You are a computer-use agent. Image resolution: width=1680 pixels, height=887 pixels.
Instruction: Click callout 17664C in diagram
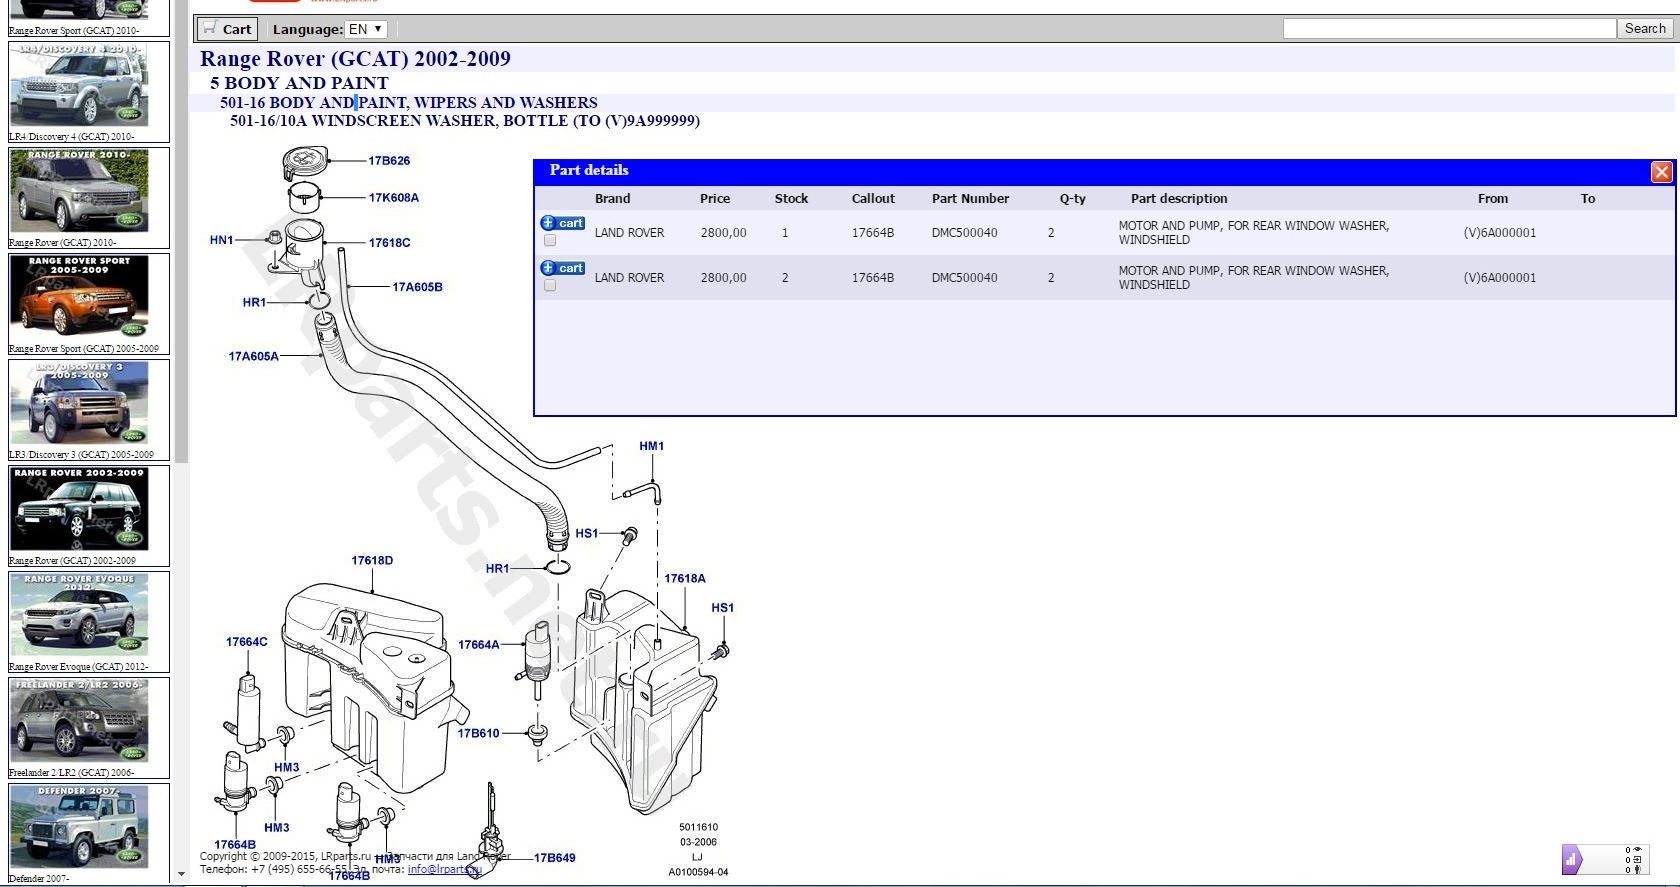[x=247, y=642]
